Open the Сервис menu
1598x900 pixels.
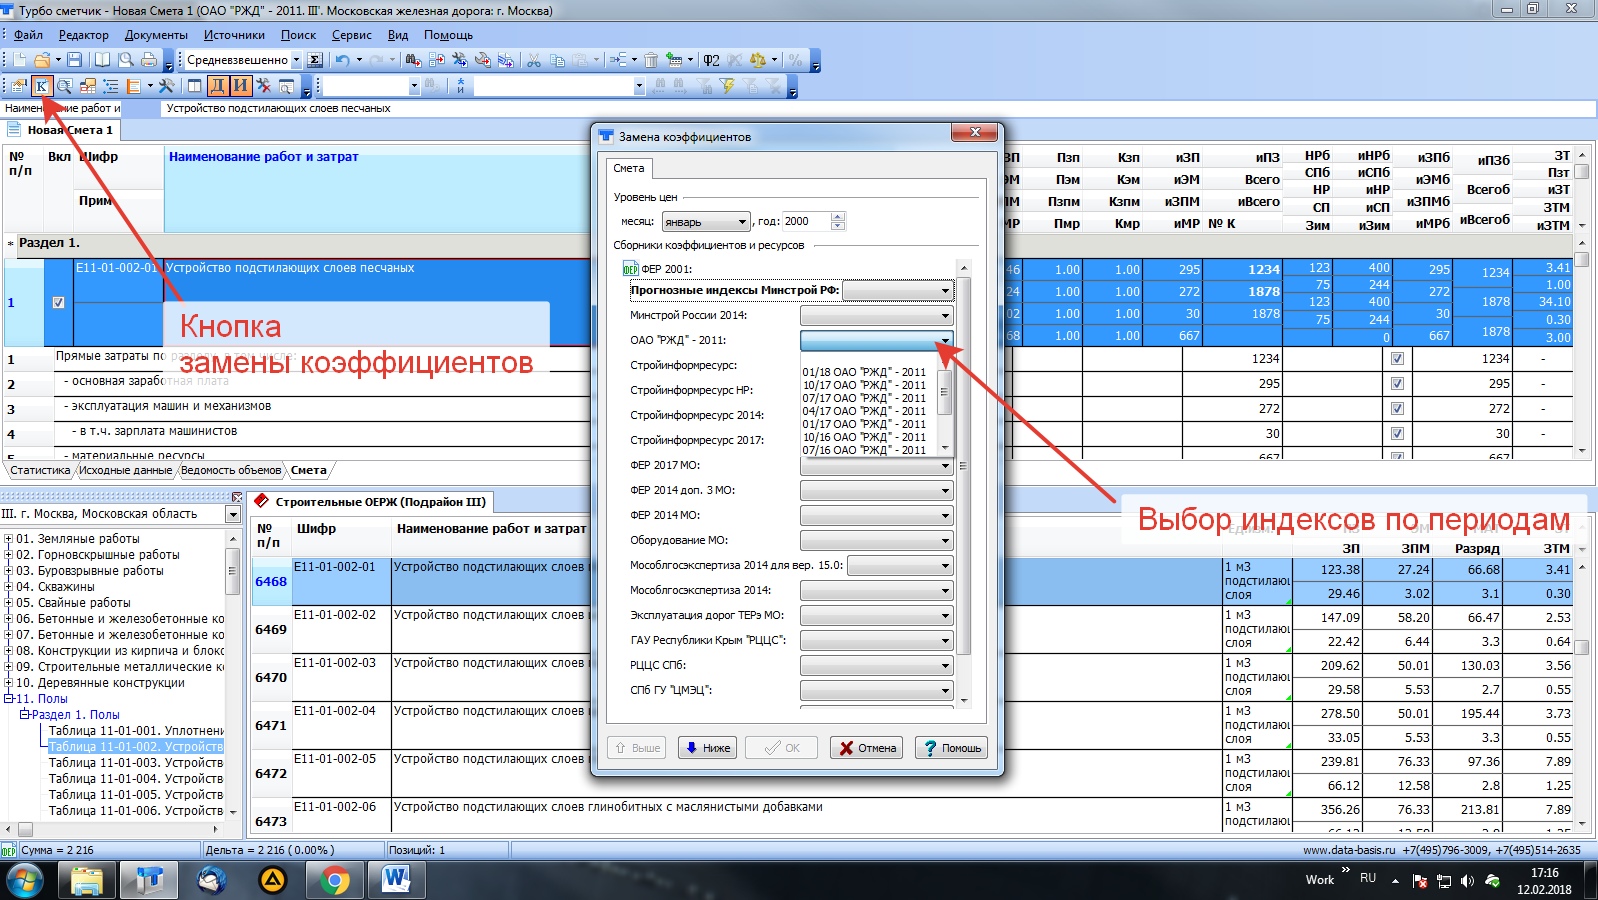[351, 35]
